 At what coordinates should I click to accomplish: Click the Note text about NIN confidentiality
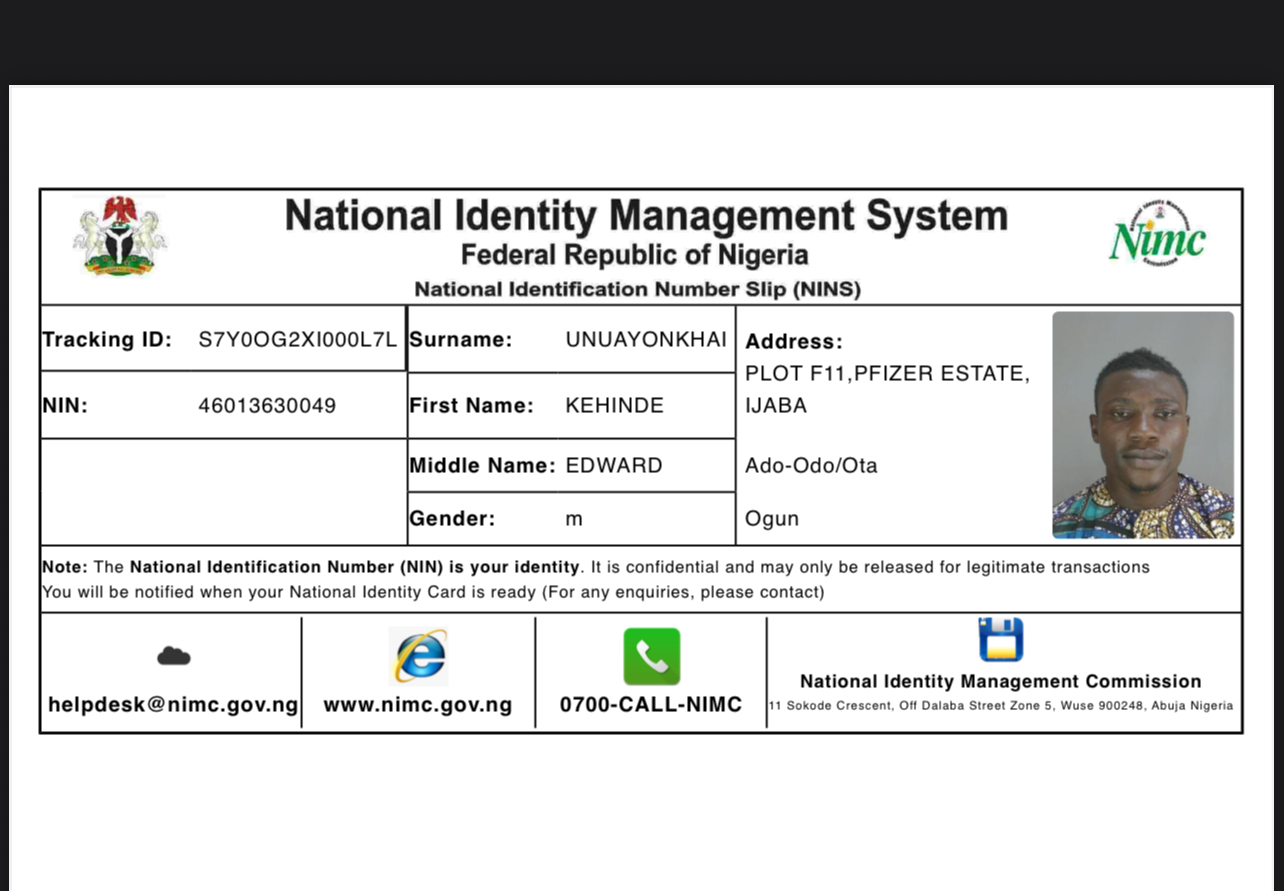(596, 567)
